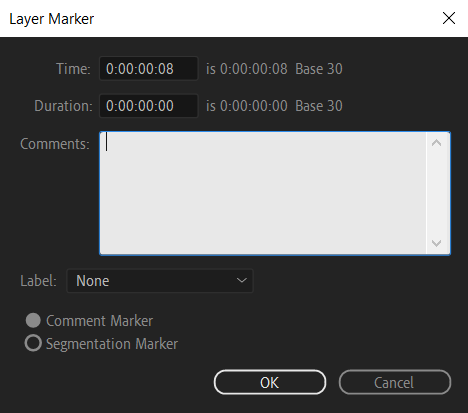Click into the Time input field
The image size is (468, 413).
(x=149, y=69)
